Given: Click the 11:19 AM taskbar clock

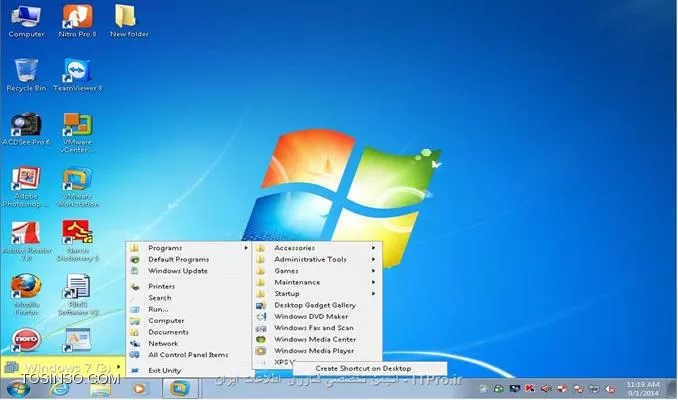Looking at the screenshot, I should click(643, 388).
